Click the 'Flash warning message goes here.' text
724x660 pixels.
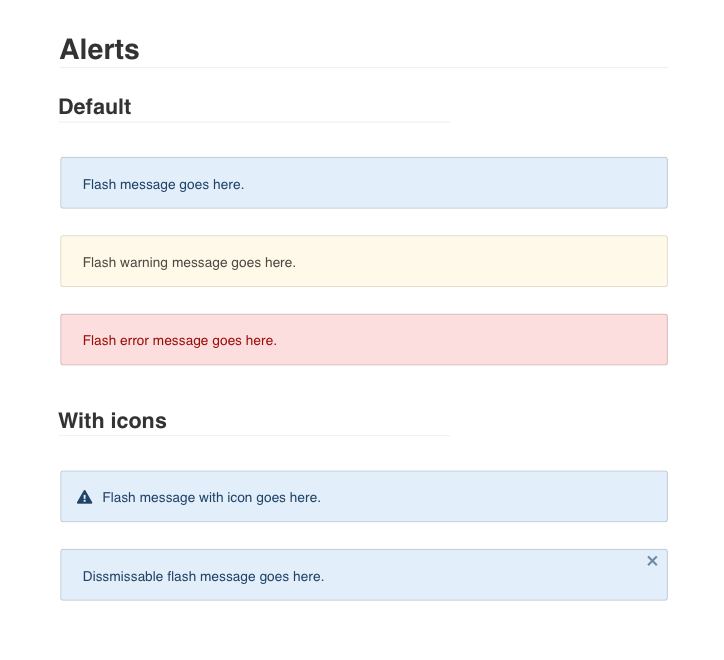(189, 263)
